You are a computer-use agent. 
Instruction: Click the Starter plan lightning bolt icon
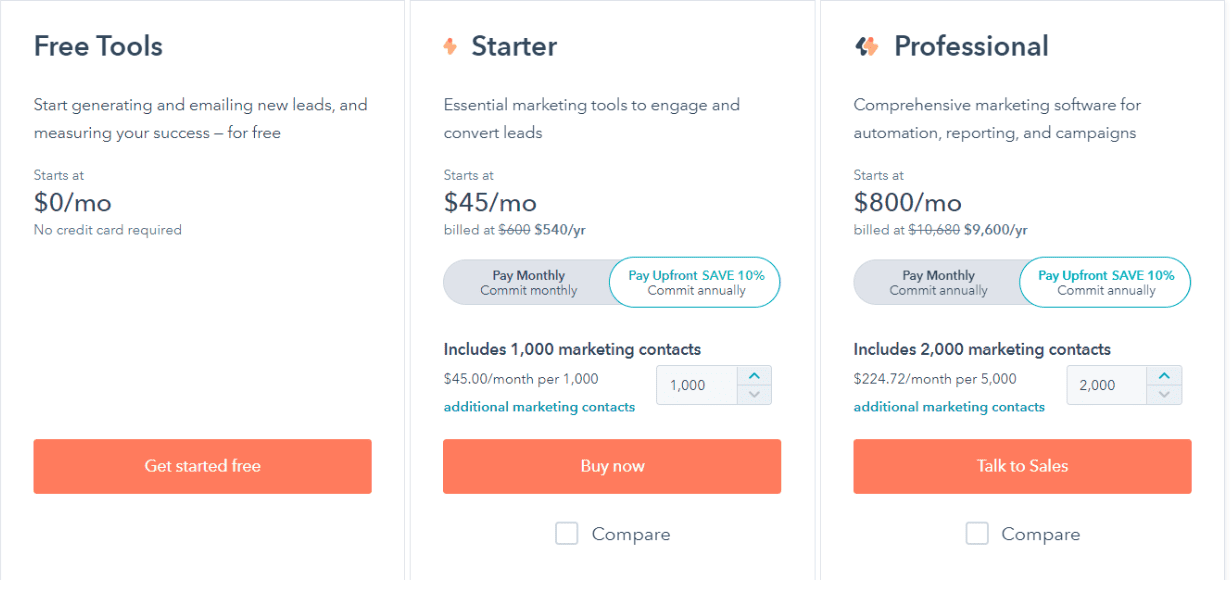click(x=450, y=46)
